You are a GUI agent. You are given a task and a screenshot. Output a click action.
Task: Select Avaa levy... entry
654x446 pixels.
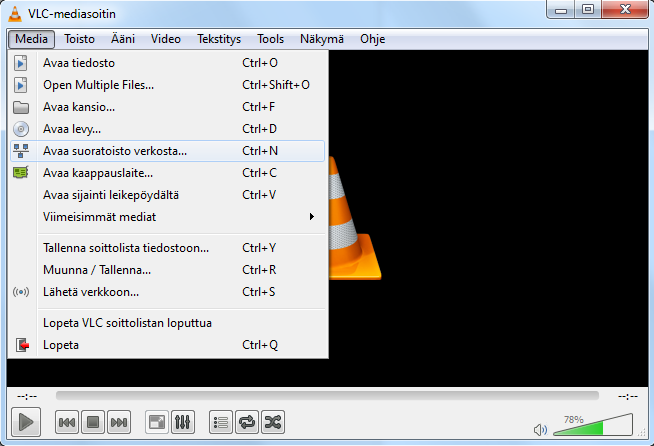coord(167,129)
